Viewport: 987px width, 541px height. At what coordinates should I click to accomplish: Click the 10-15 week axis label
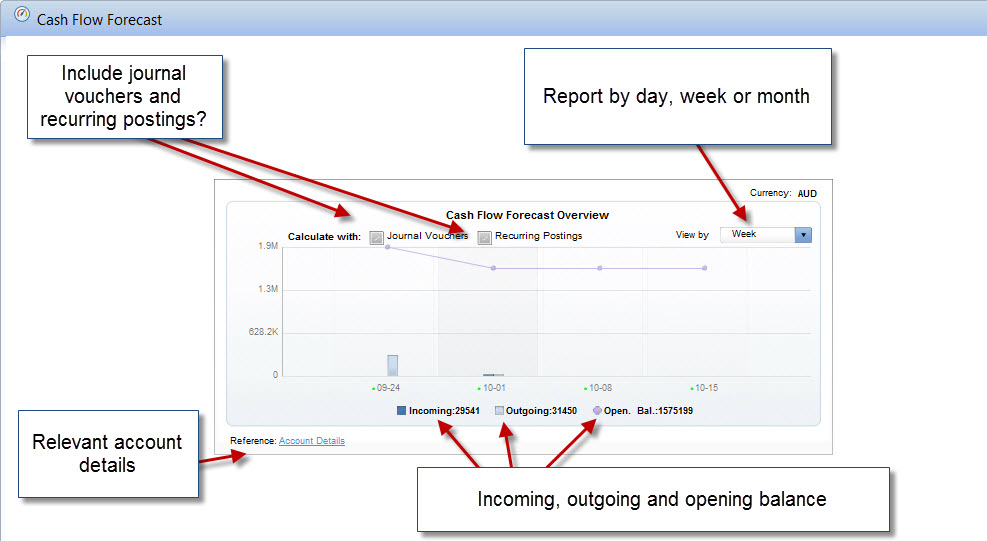pyautogui.click(x=706, y=387)
